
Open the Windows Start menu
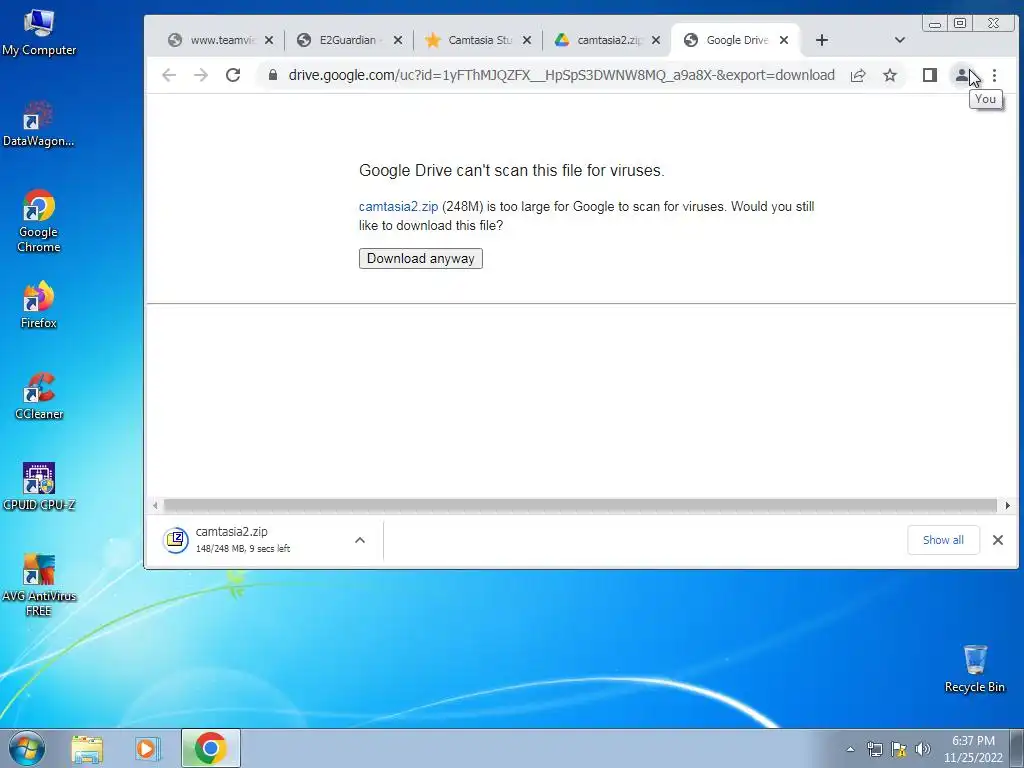click(27, 748)
